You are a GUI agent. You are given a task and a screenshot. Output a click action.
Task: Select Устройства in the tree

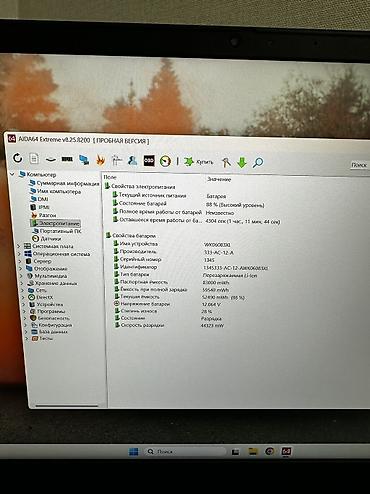pos(50,304)
